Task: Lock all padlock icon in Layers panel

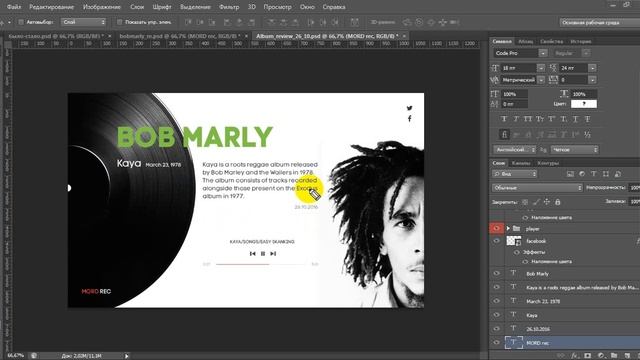Action: click(x=558, y=202)
